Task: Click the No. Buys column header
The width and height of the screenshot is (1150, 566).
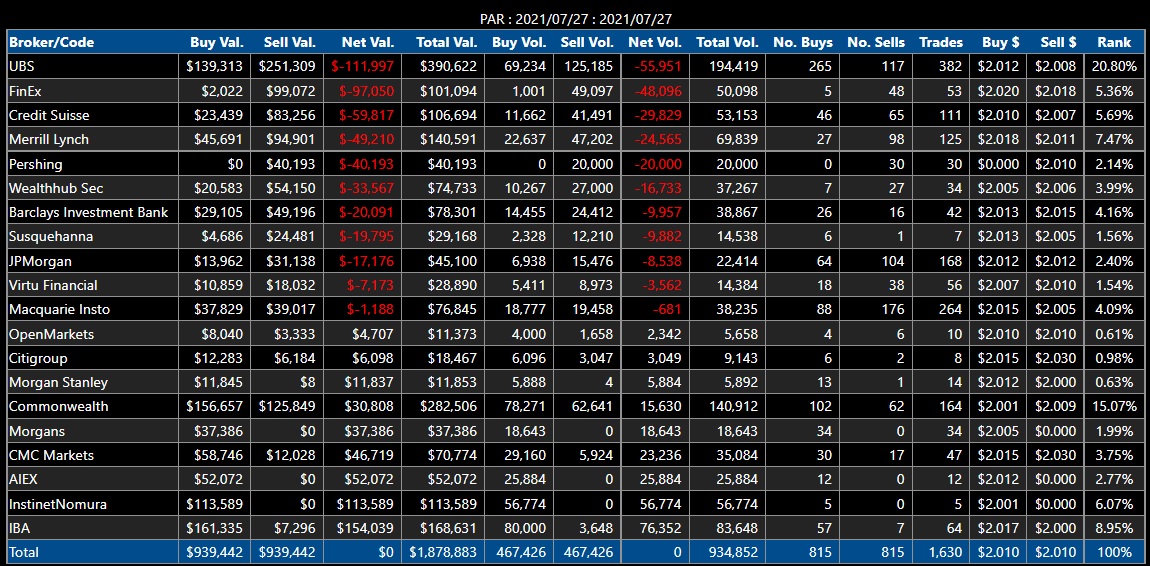Action: click(x=802, y=43)
